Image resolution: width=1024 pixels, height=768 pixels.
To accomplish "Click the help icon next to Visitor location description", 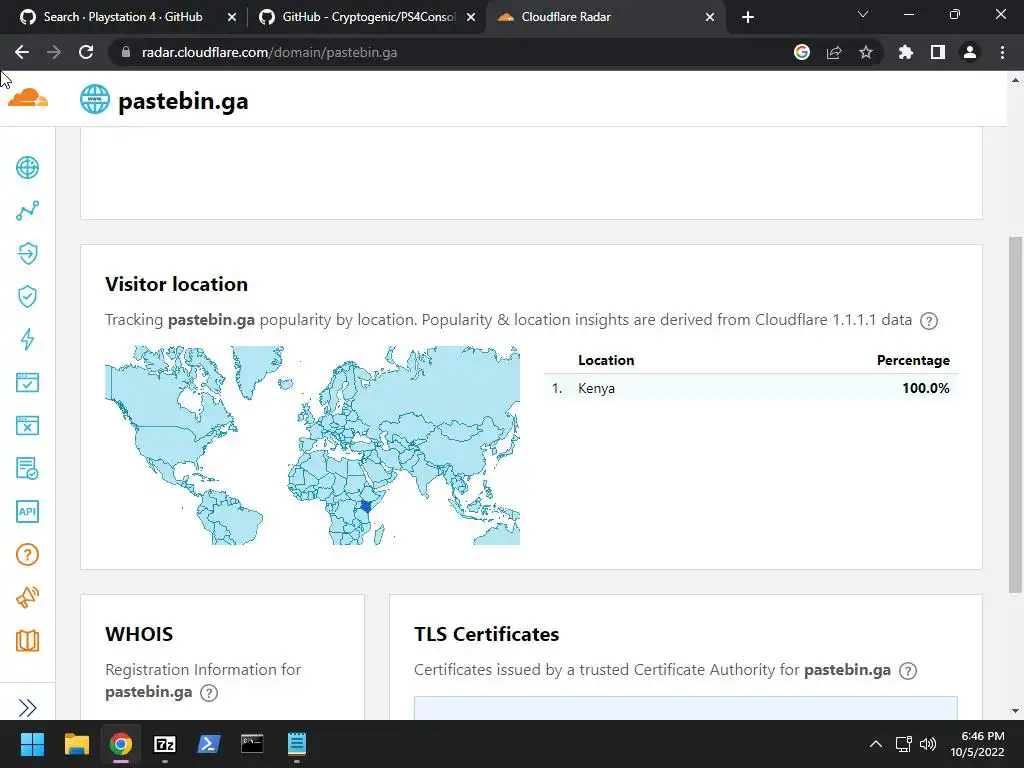I will click(x=929, y=321).
